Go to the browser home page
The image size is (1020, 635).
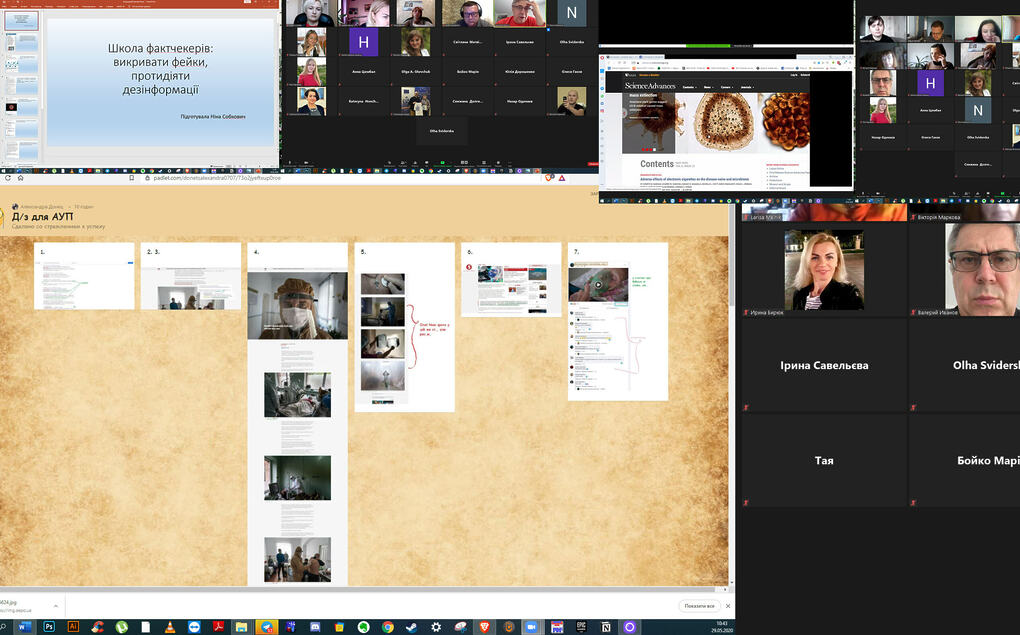[x=21, y=178]
